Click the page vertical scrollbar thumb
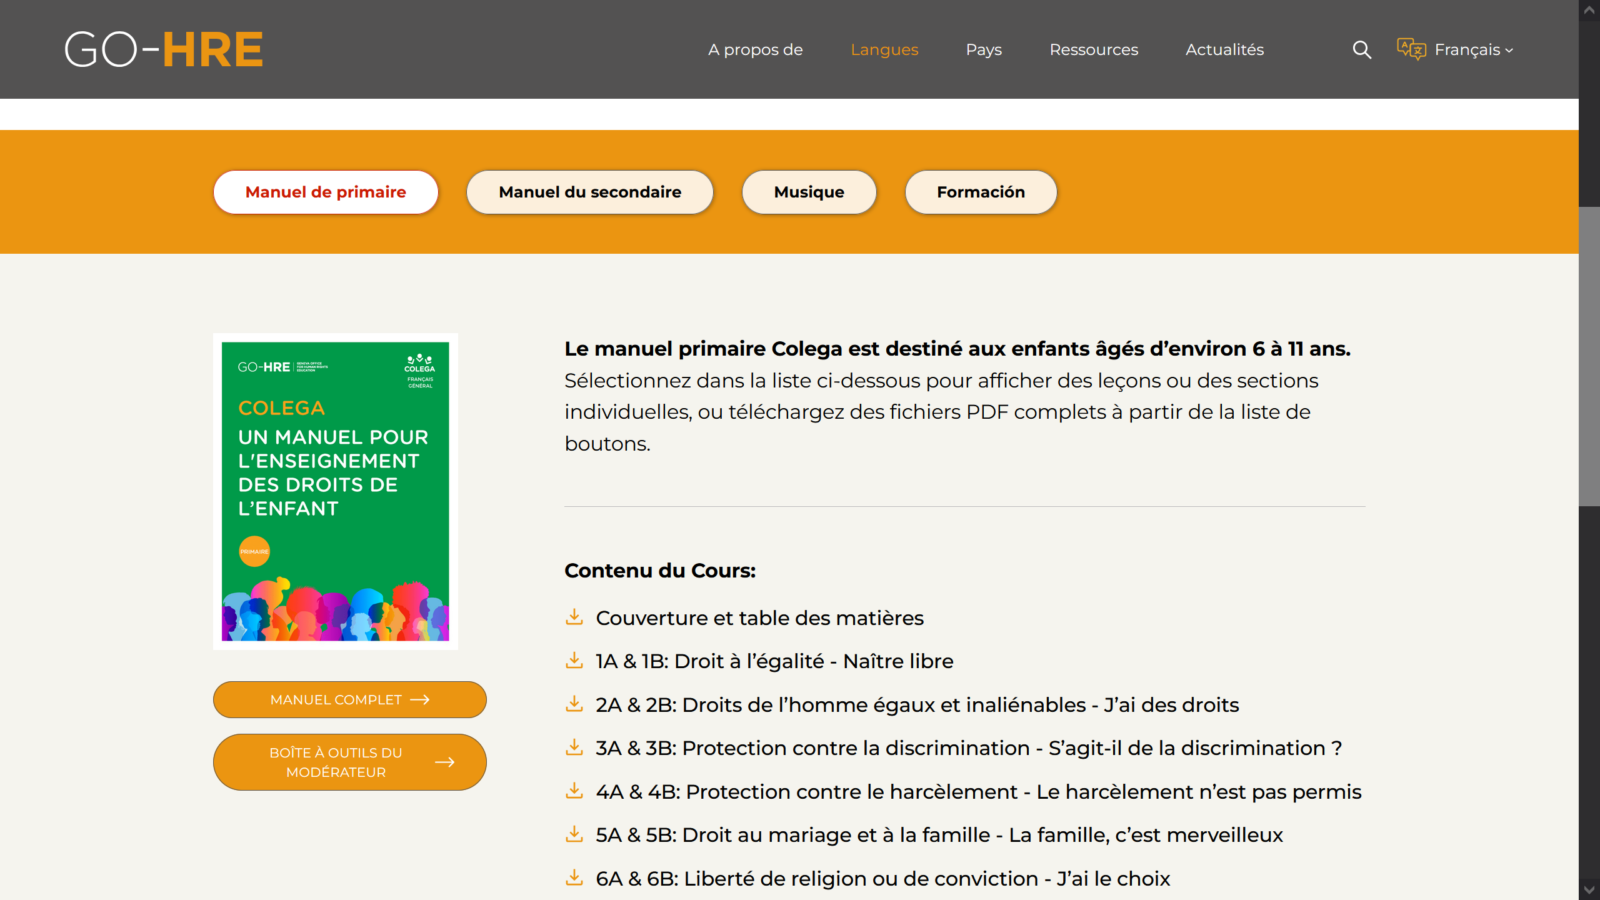The height and width of the screenshot is (900, 1600). (x=1589, y=356)
